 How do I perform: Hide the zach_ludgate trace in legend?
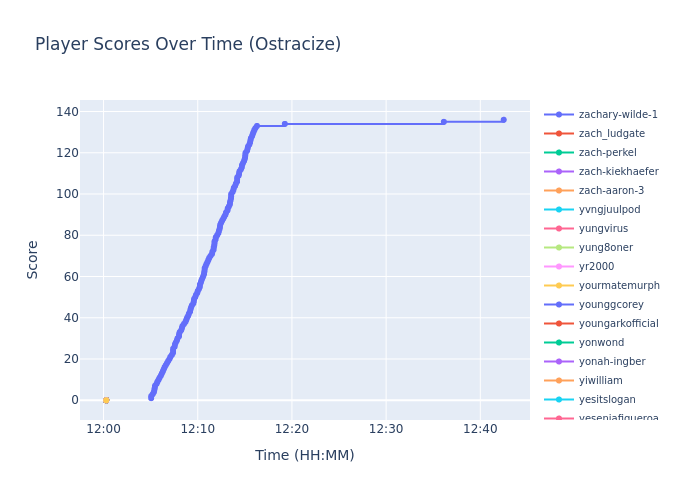[611, 134]
